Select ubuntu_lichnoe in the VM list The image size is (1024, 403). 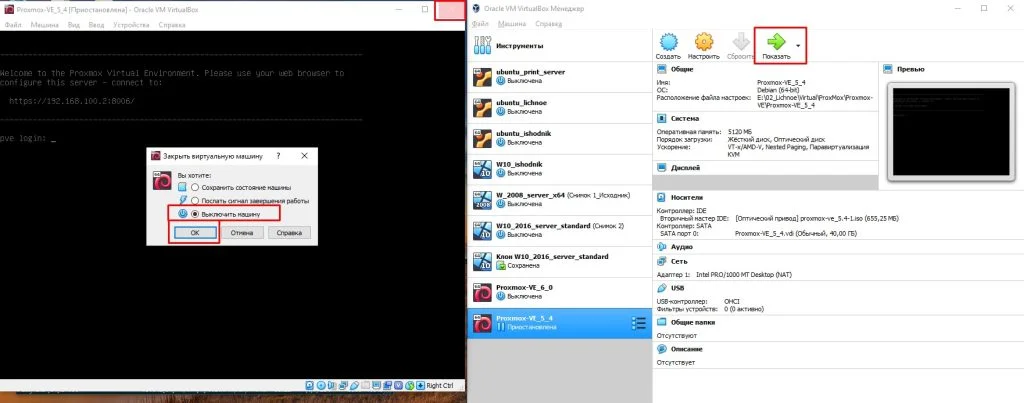click(560, 108)
